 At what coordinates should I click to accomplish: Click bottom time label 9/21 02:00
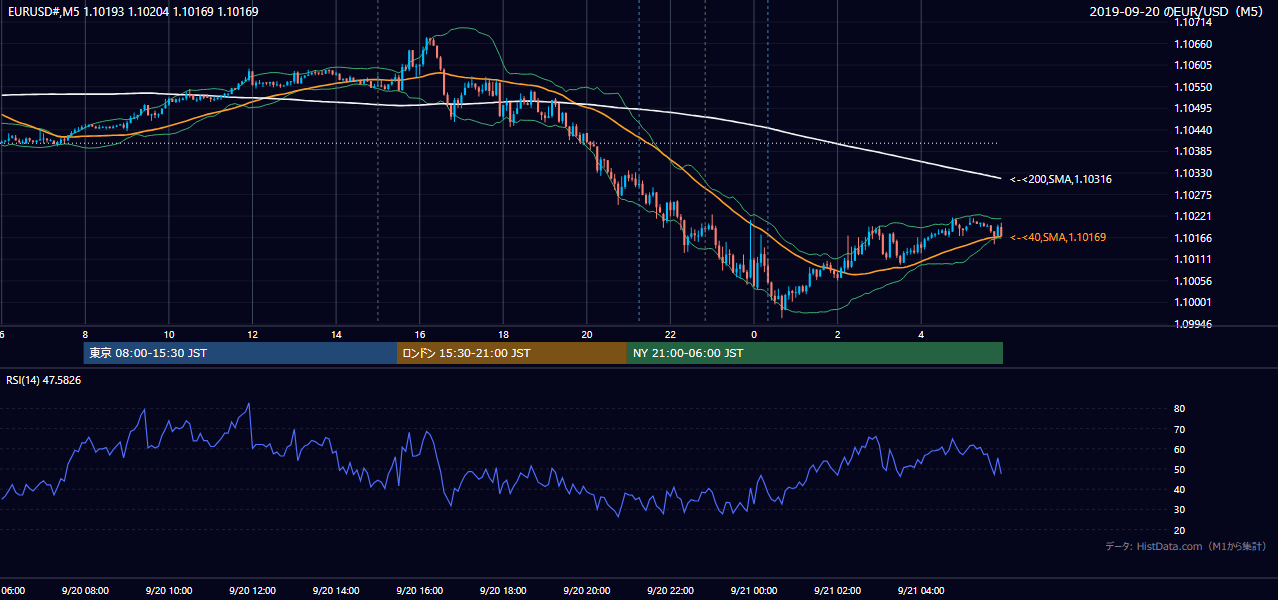837,591
